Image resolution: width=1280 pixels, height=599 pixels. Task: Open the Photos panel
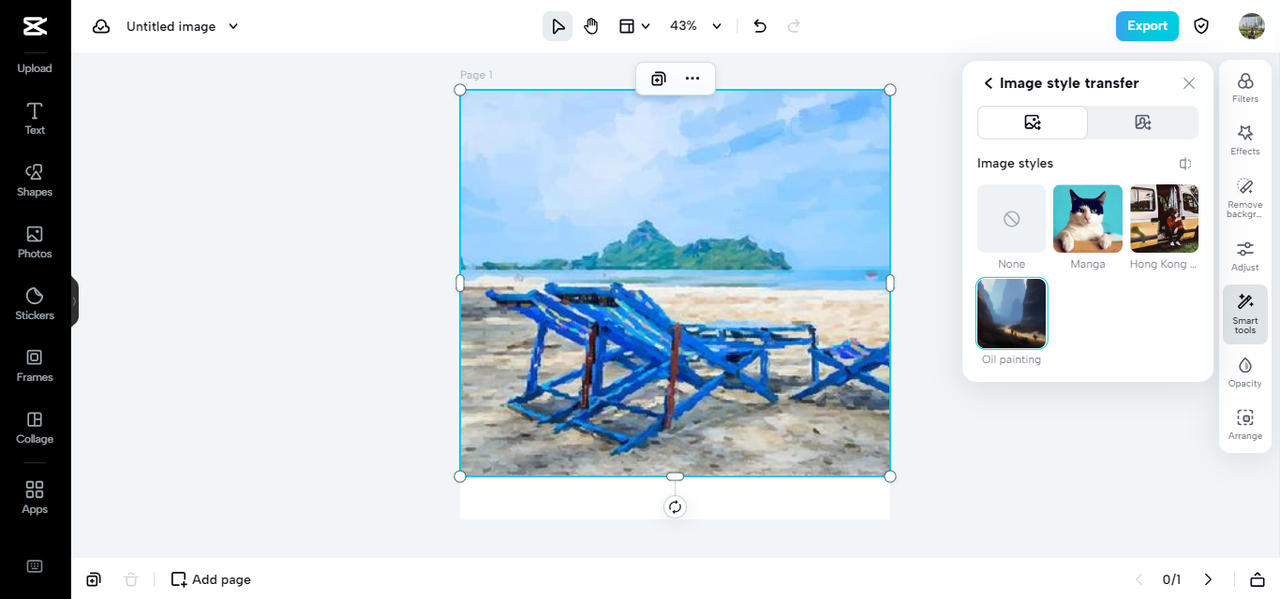pyautogui.click(x=35, y=242)
